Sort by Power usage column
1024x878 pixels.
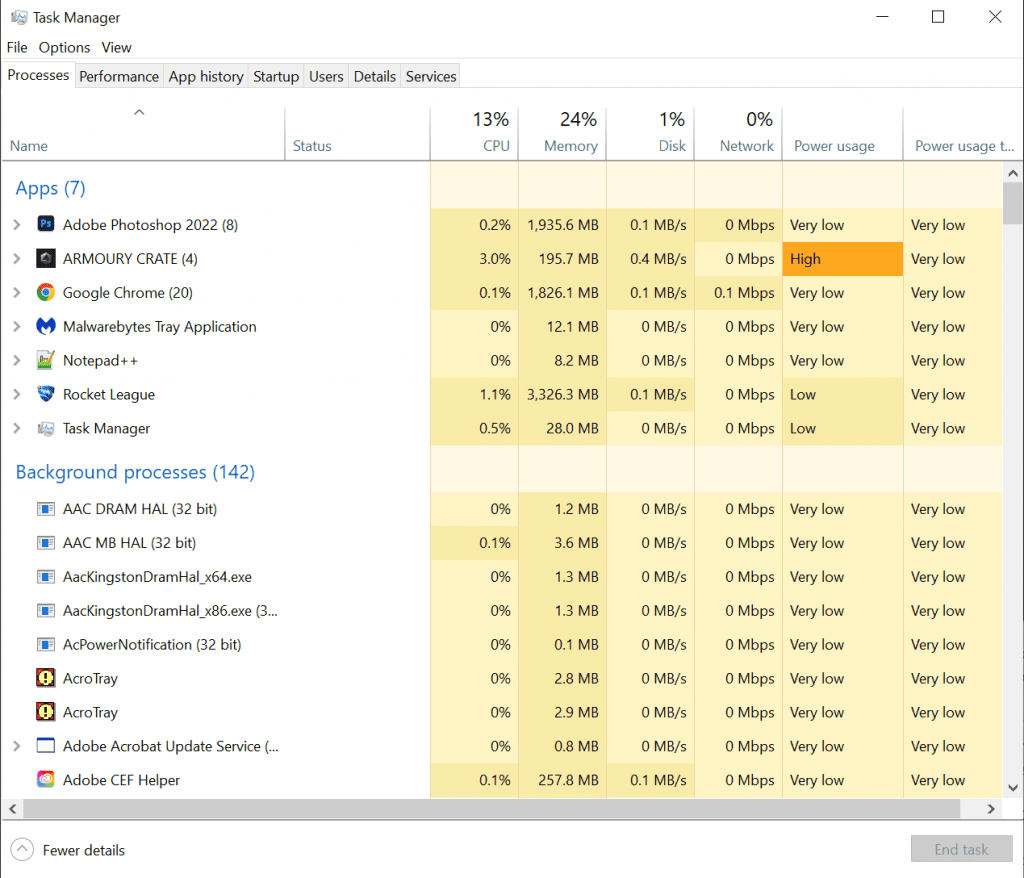coord(842,134)
